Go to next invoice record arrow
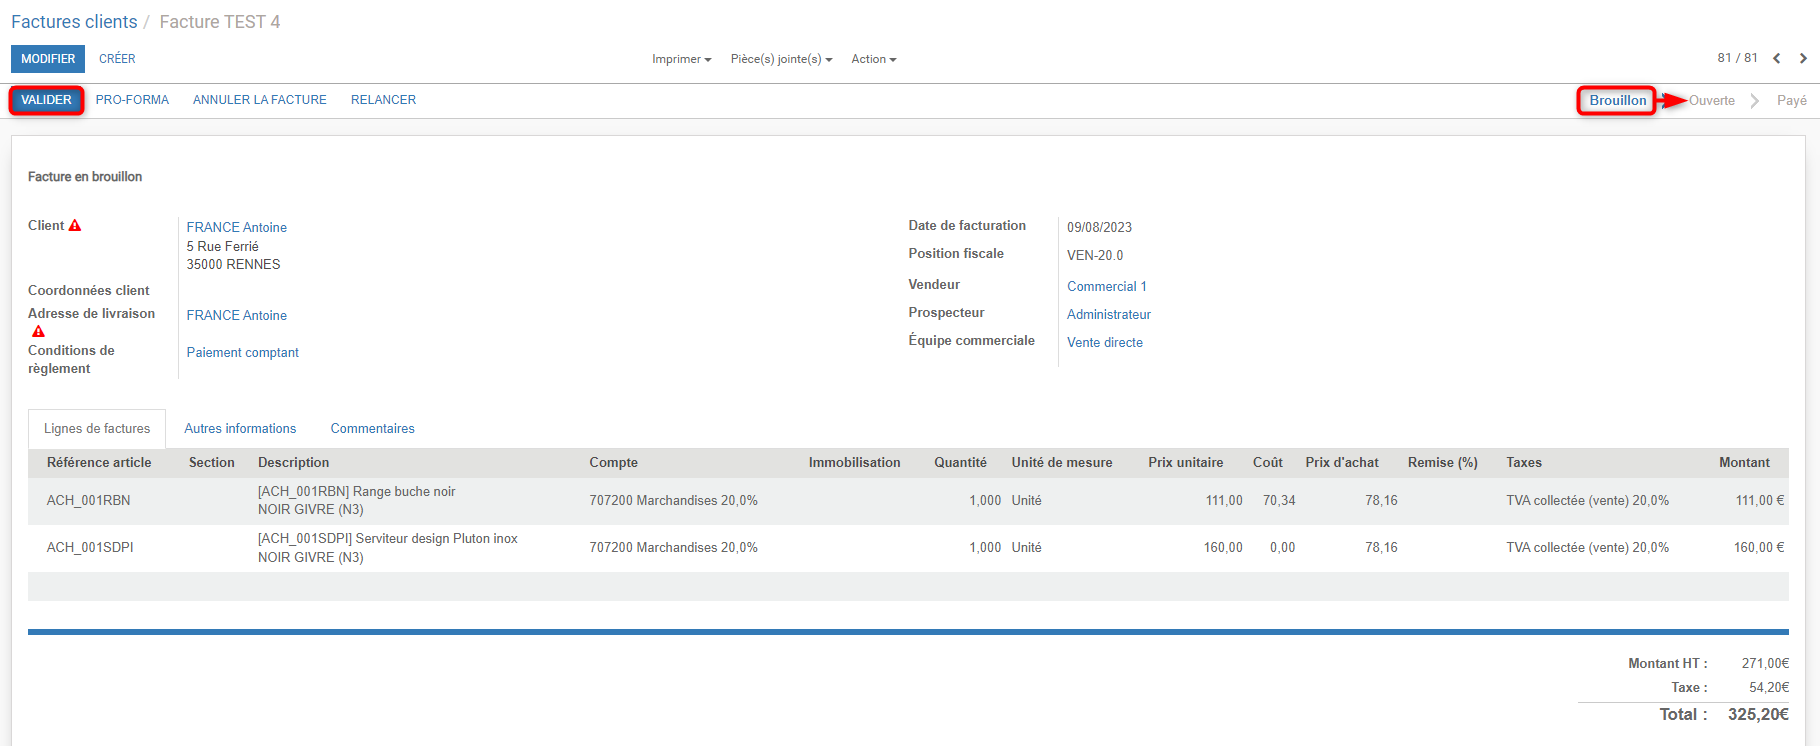The image size is (1820, 746). pyautogui.click(x=1803, y=58)
